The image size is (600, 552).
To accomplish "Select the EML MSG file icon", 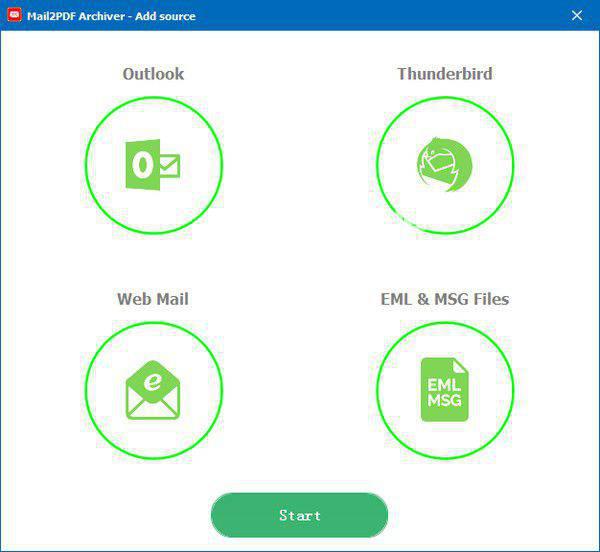I will (x=445, y=390).
